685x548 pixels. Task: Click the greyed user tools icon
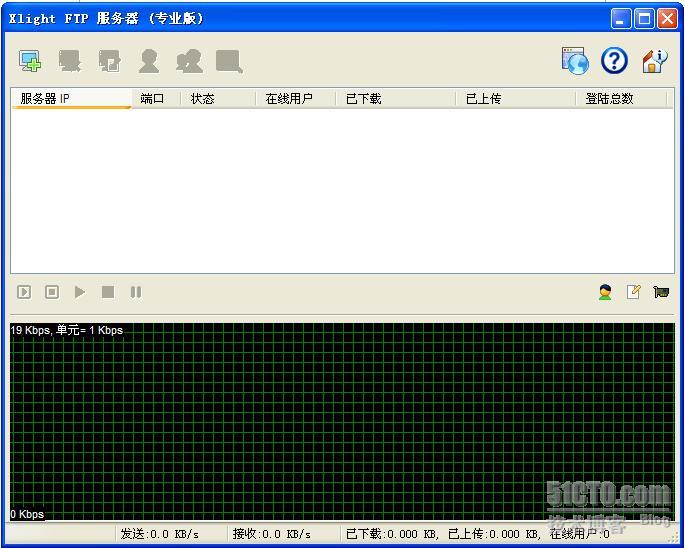coord(189,61)
